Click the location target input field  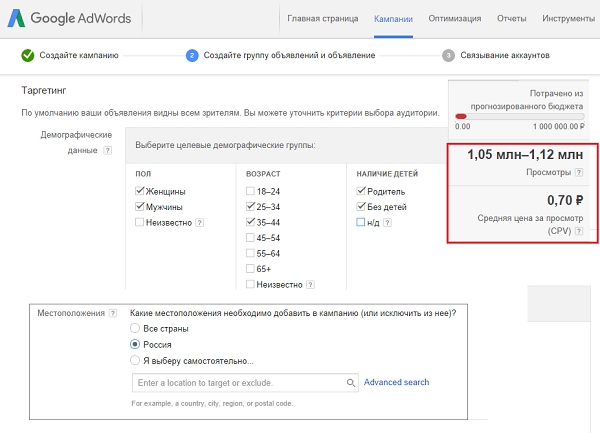pyautogui.click(x=238, y=383)
